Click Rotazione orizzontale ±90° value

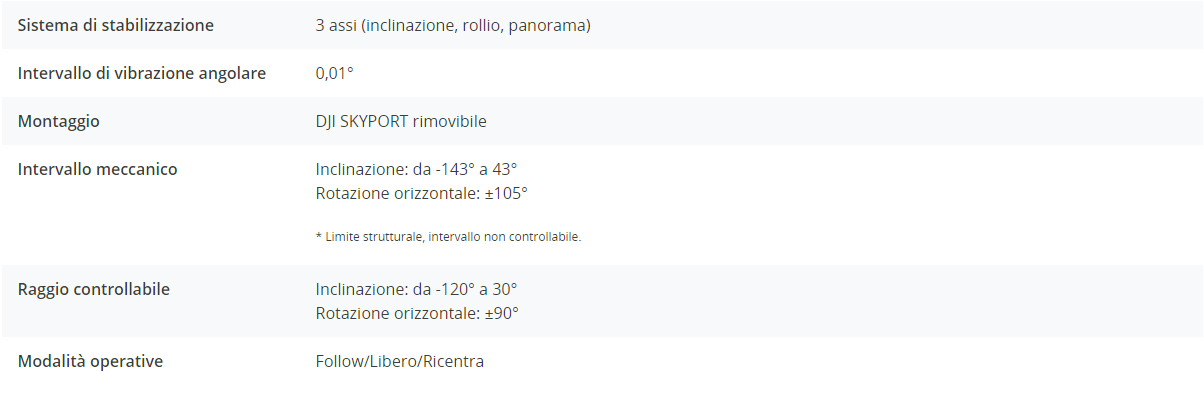tap(417, 312)
